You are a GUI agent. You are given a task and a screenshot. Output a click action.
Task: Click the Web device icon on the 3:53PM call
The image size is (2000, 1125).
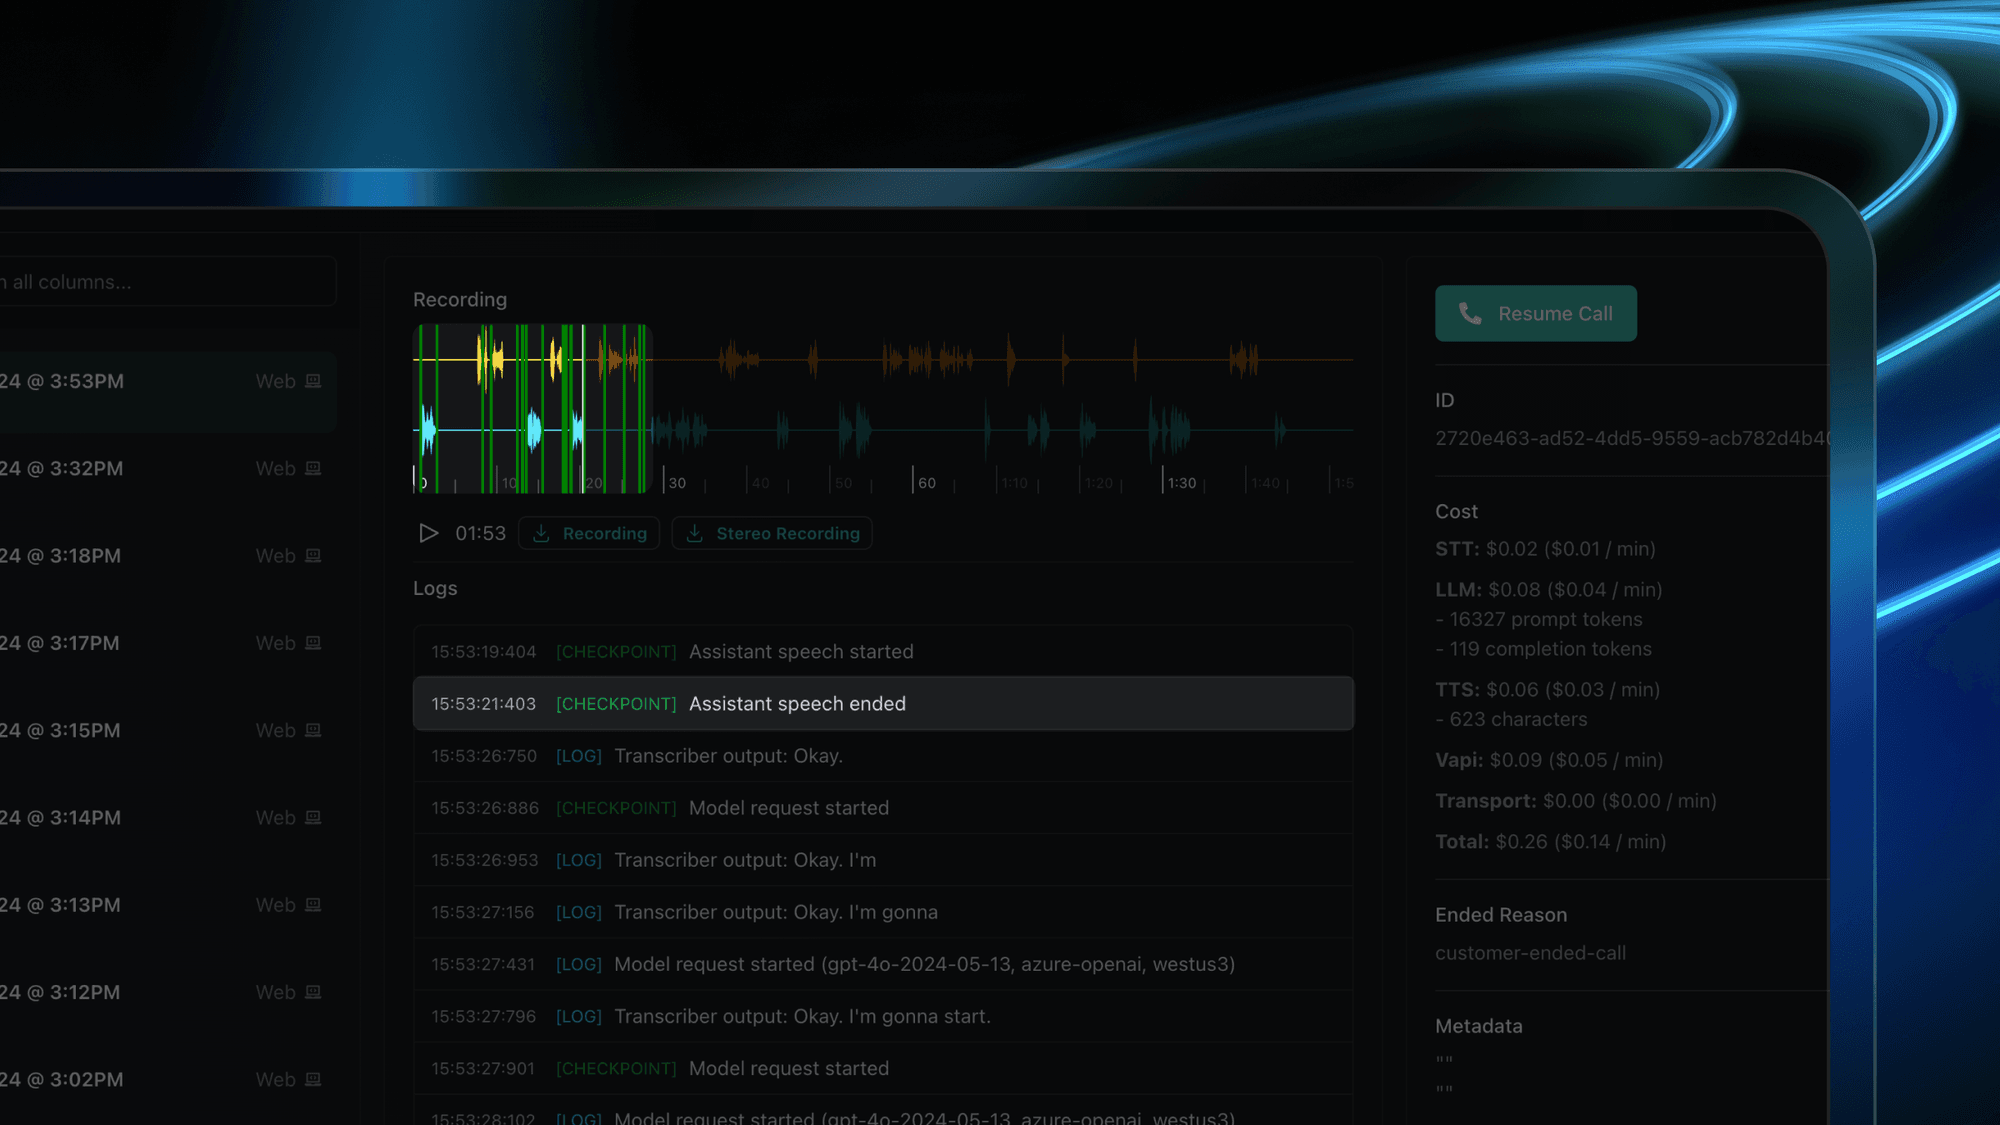[312, 380]
